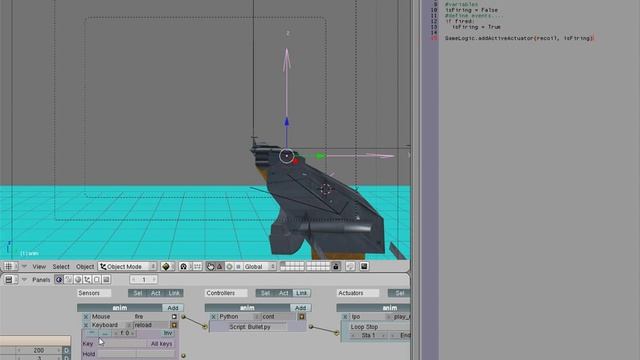Open the Global orientation dropdown
The width and height of the screenshot is (640, 360).
pyautogui.click(x=260, y=267)
